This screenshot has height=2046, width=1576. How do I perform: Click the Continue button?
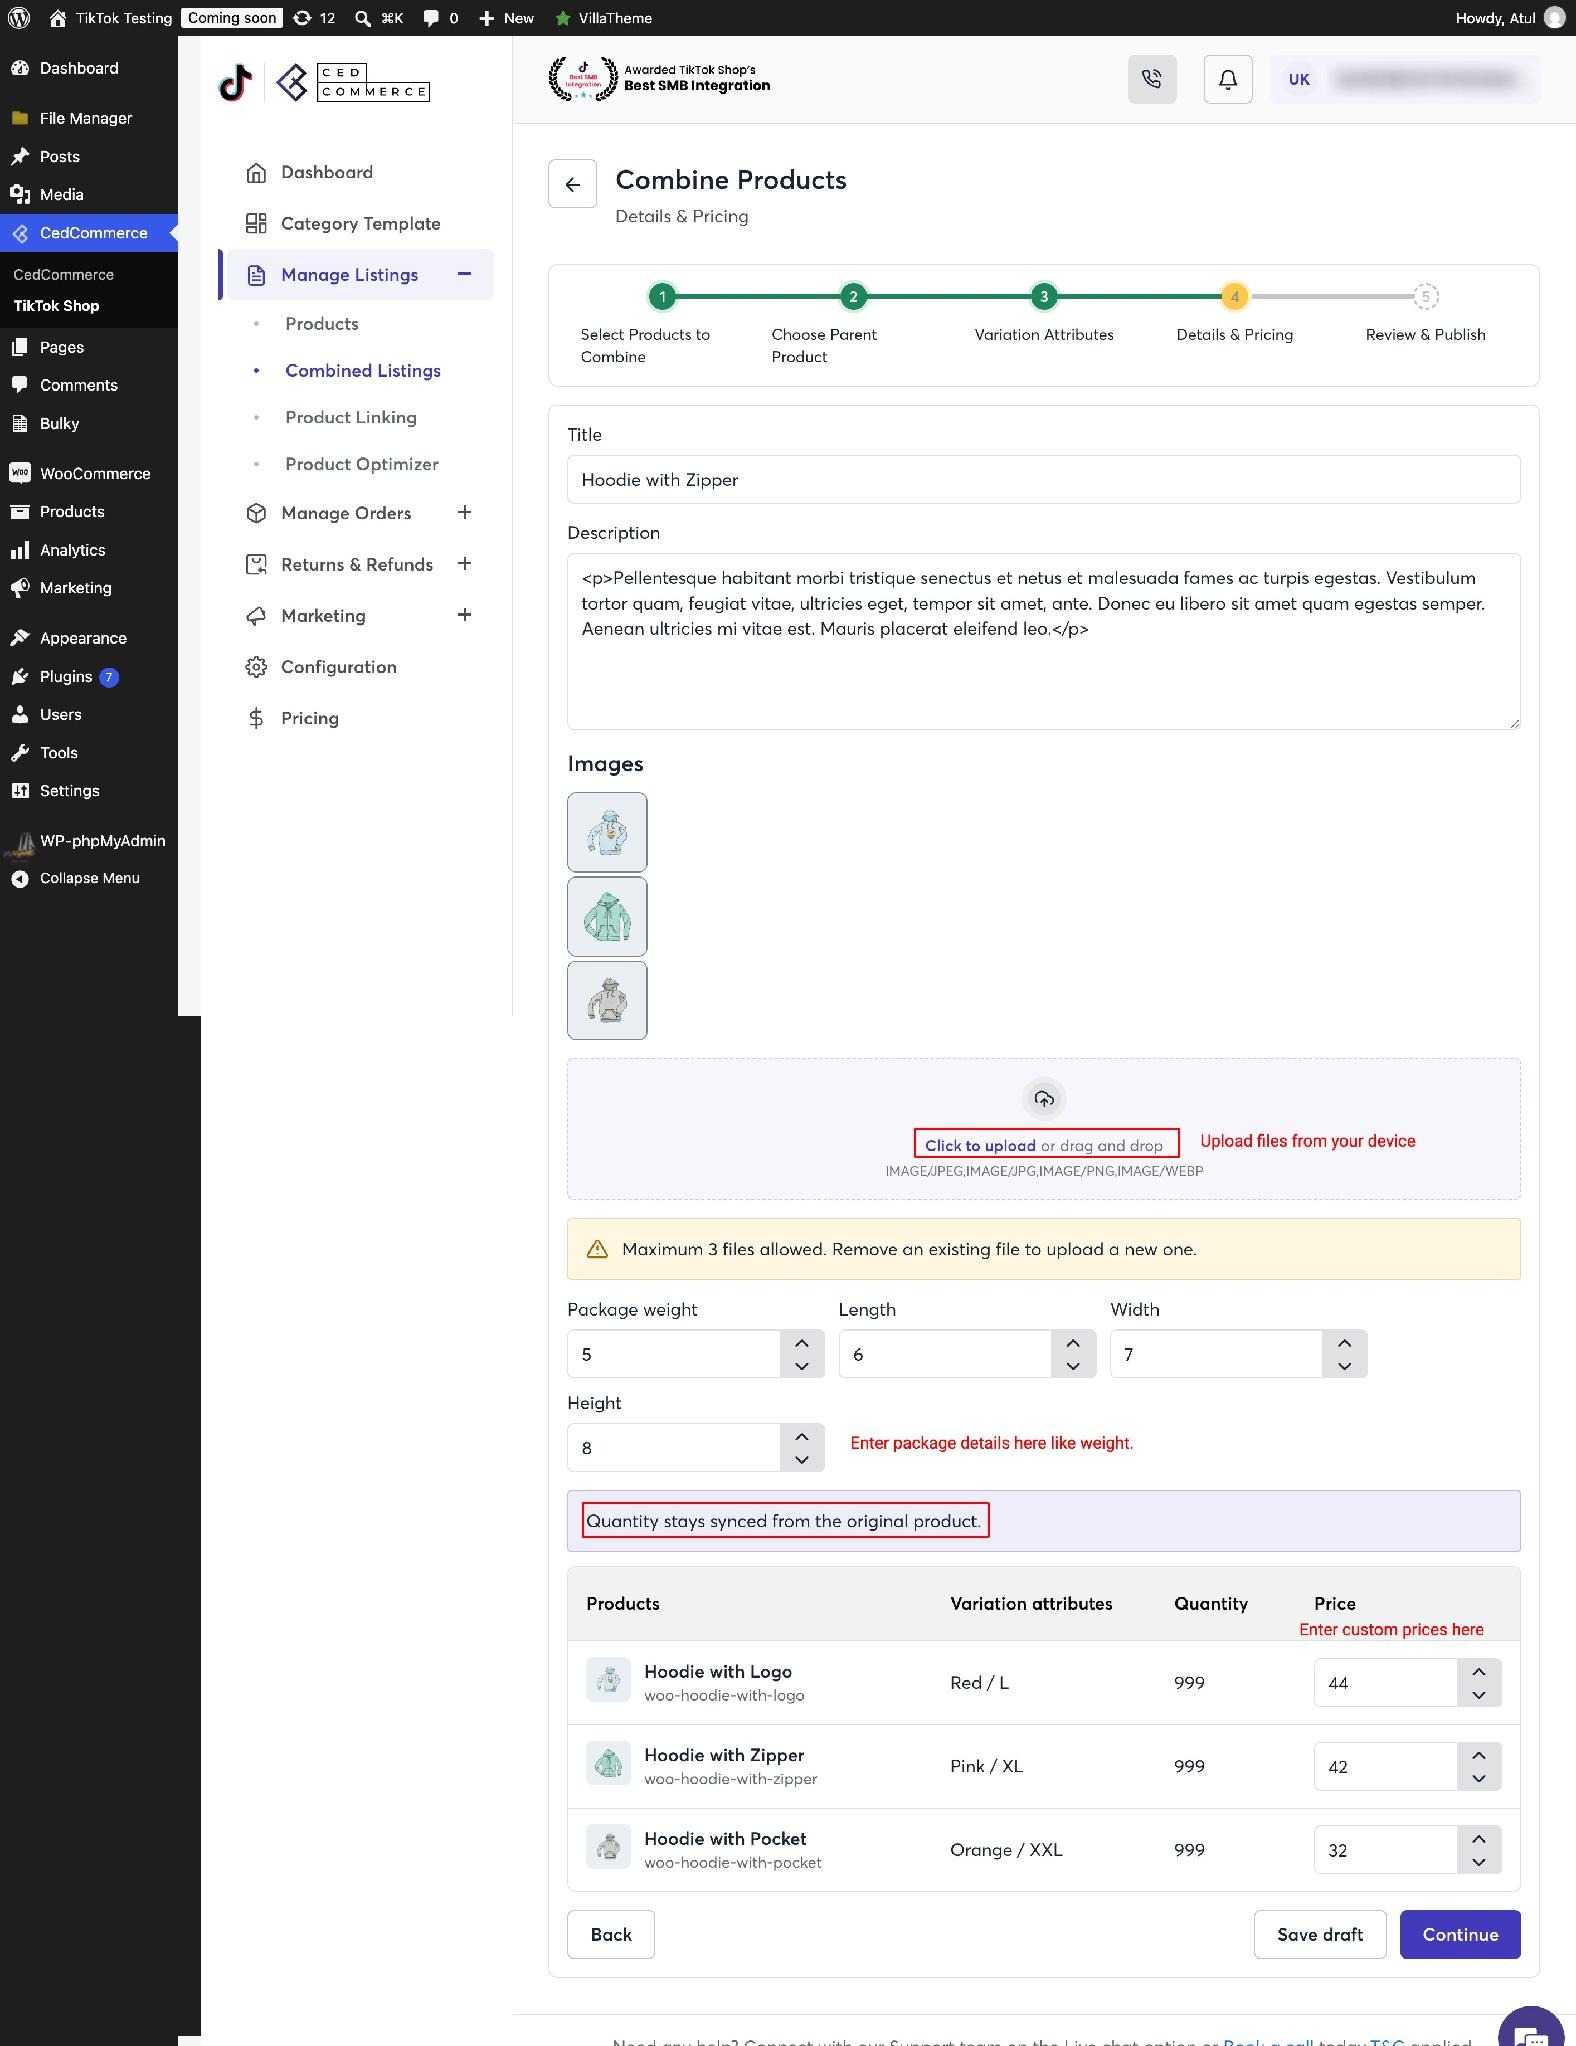[1460, 1934]
